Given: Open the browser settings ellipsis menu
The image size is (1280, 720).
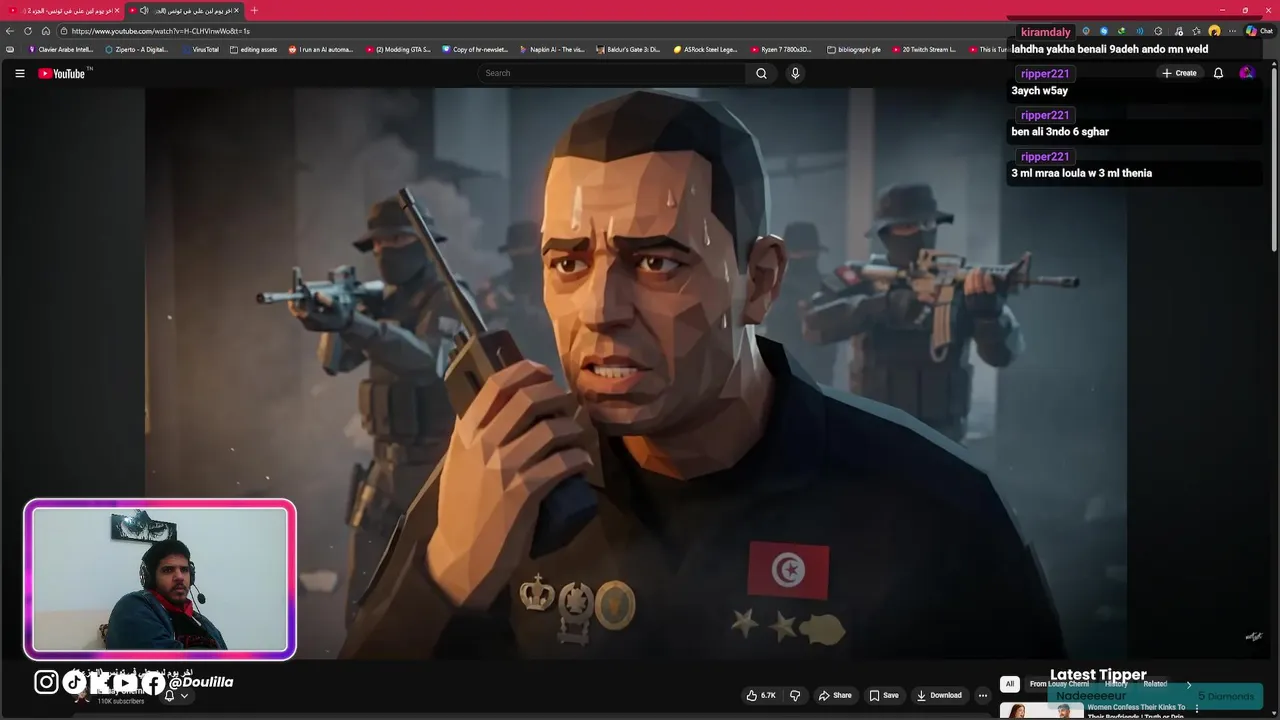Looking at the screenshot, I should (x=1232, y=31).
